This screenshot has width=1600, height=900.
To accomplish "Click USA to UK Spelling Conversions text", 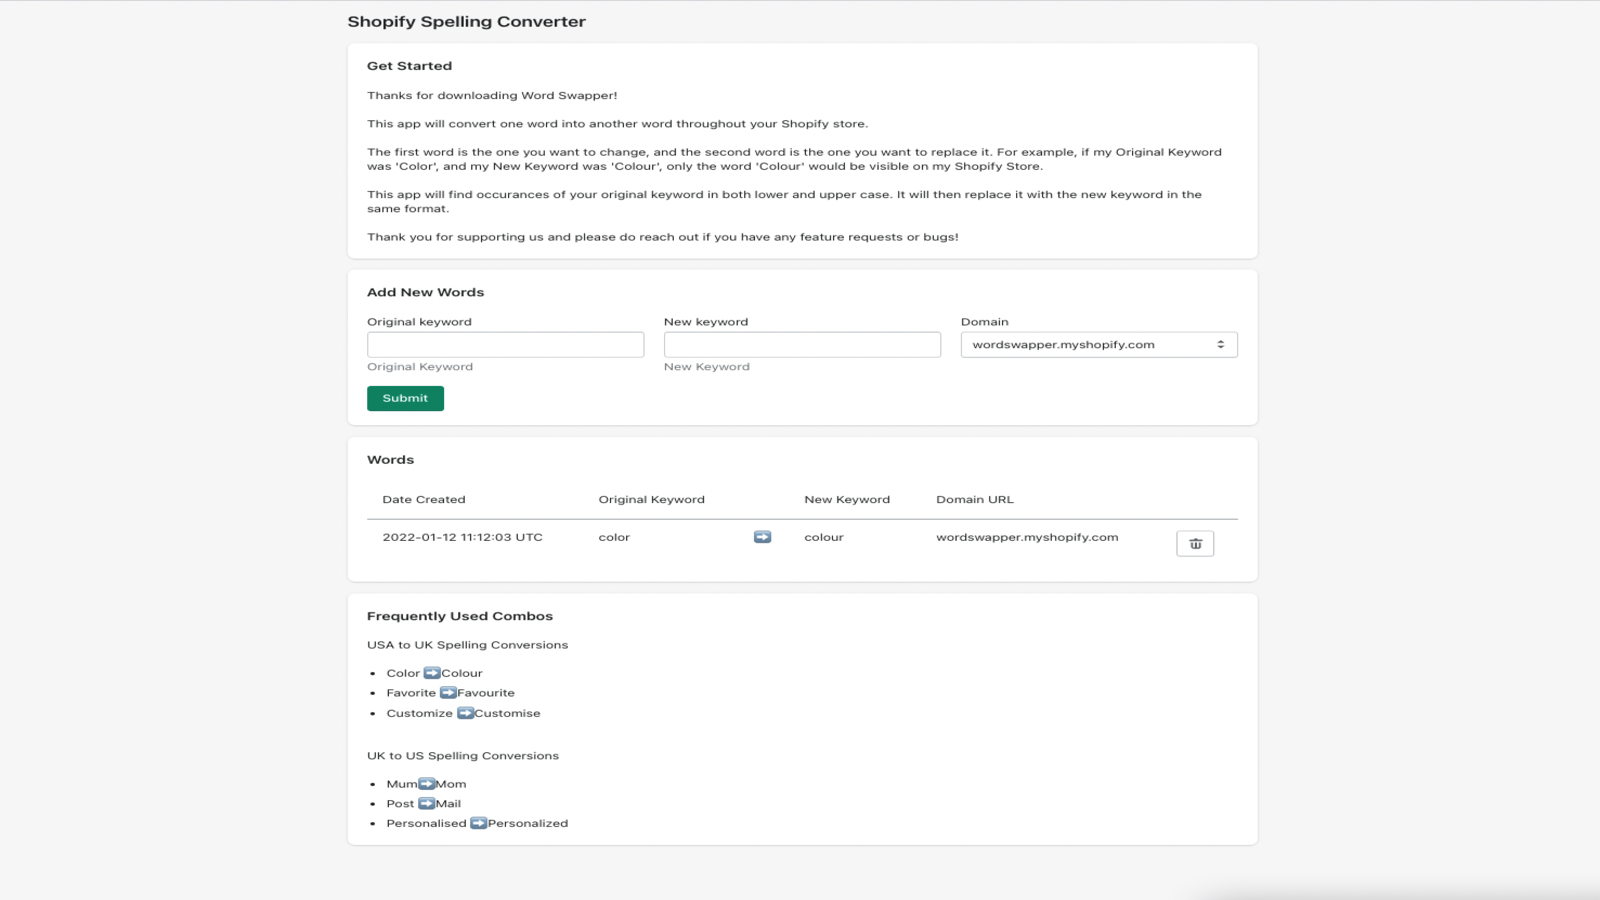I will tap(467, 645).
